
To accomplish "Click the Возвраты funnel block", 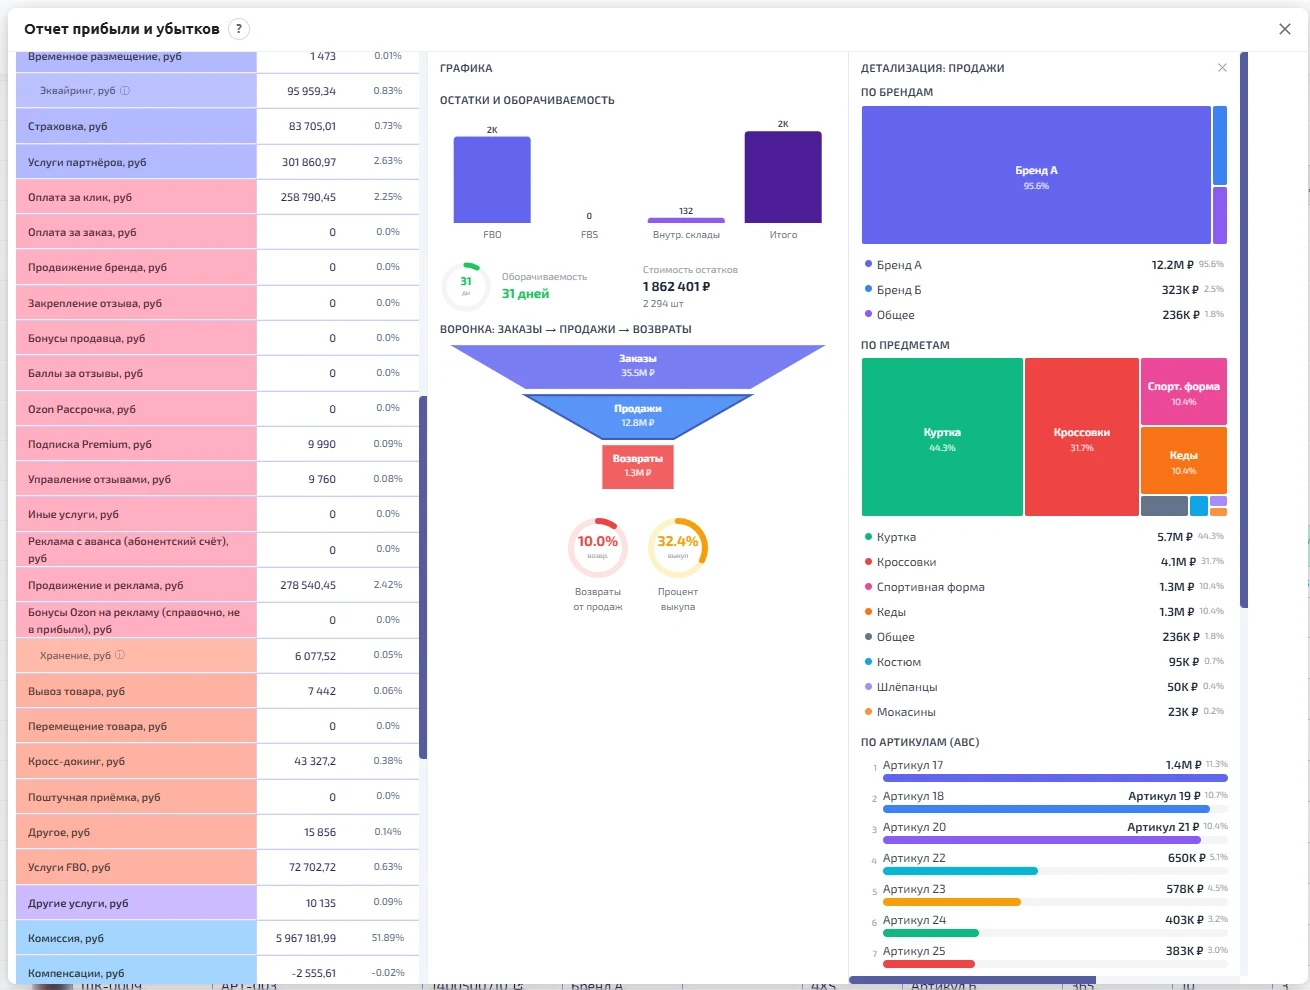I will tap(638, 467).
